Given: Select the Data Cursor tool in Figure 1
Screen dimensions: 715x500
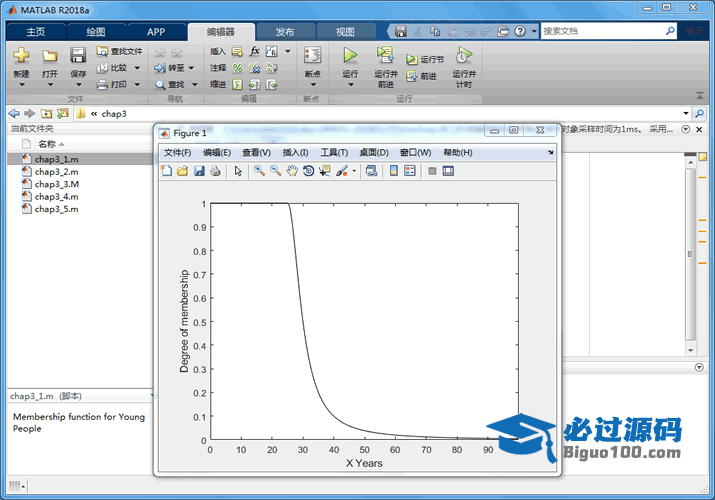Looking at the screenshot, I should pyautogui.click(x=325, y=171).
